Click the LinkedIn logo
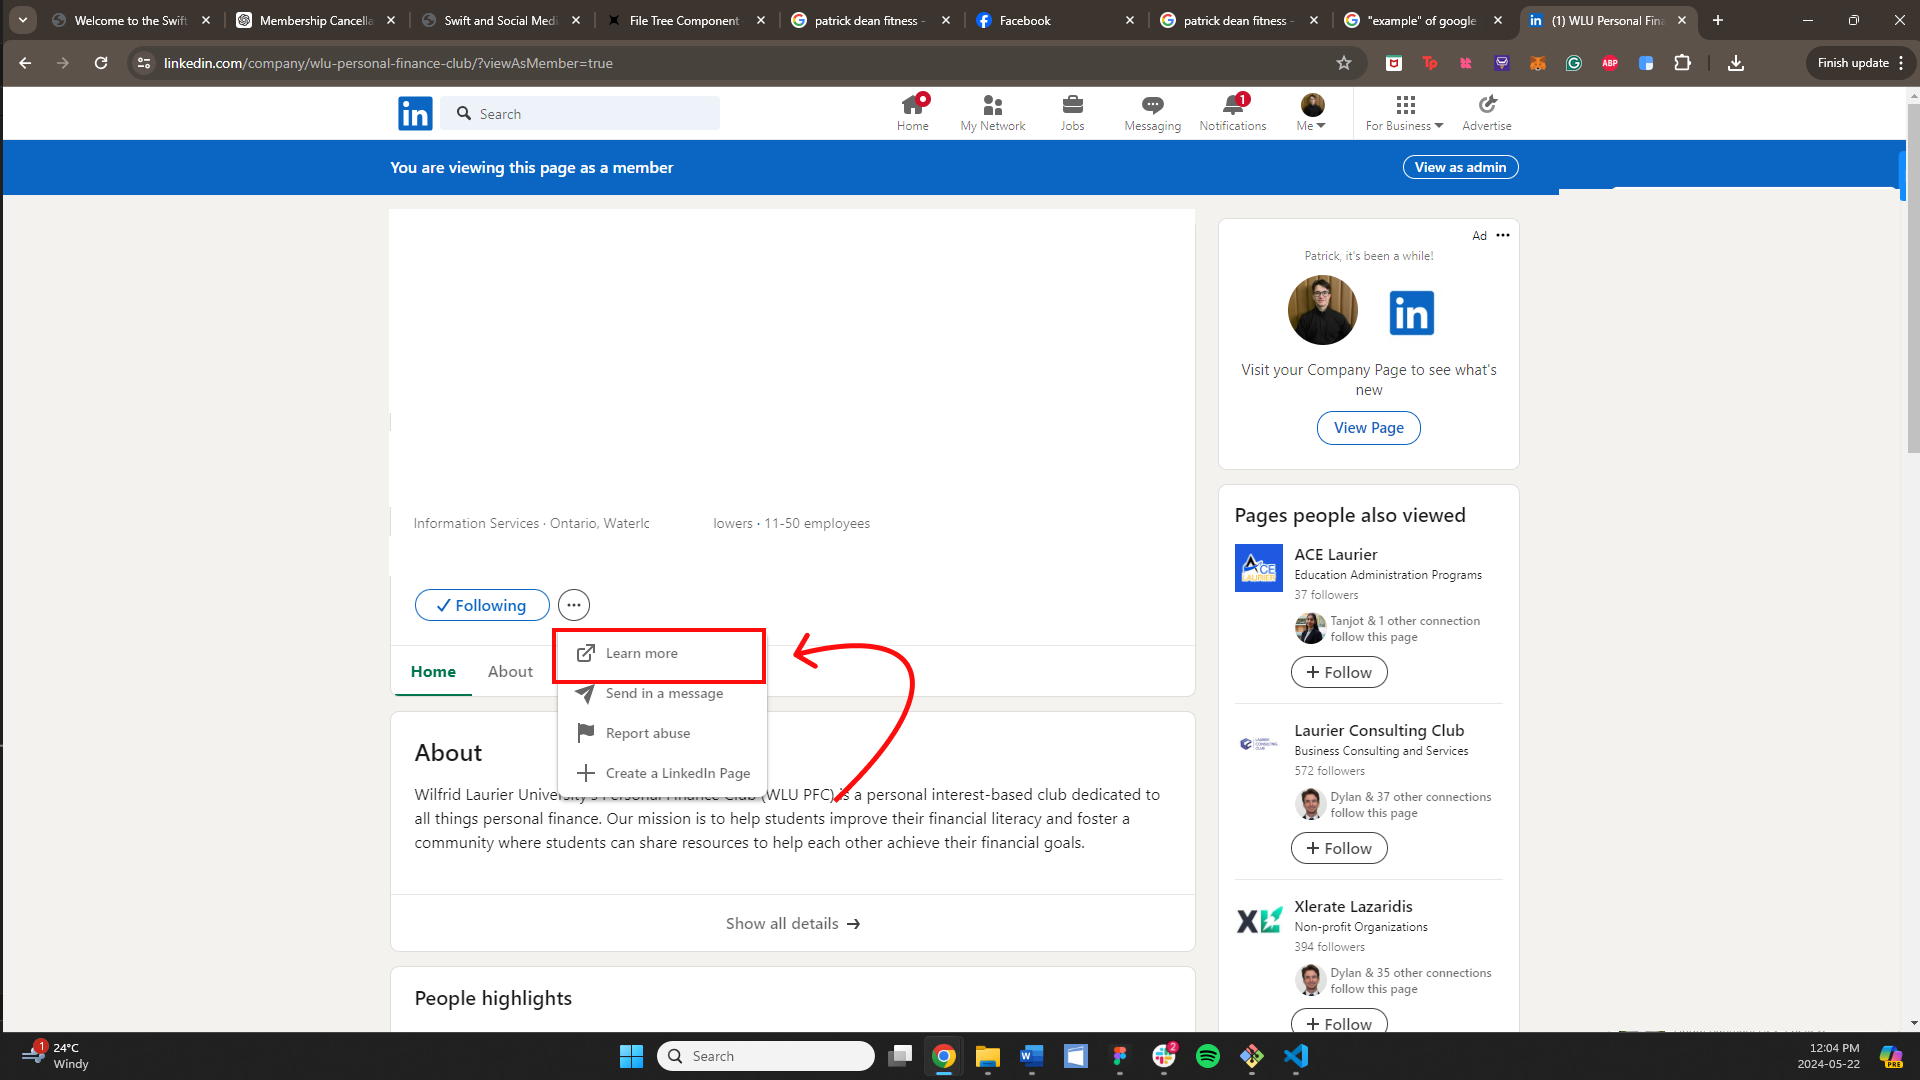Viewport: 1920px width, 1080px height. (x=415, y=114)
